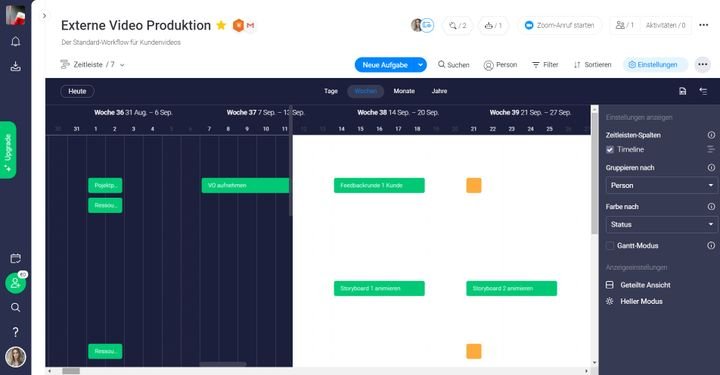Open the Filter options
720x375 pixels.
(545, 65)
